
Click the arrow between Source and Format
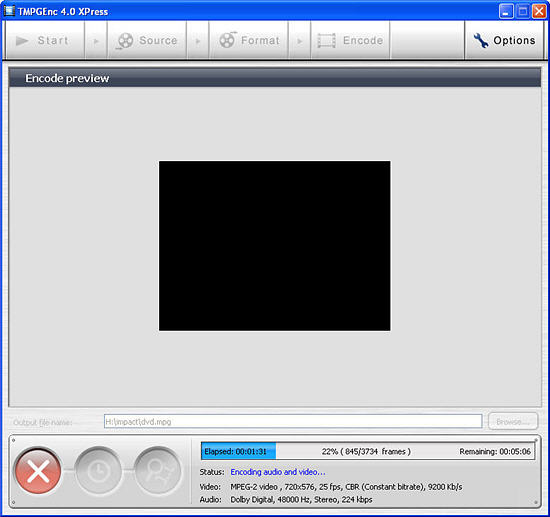click(197, 41)
